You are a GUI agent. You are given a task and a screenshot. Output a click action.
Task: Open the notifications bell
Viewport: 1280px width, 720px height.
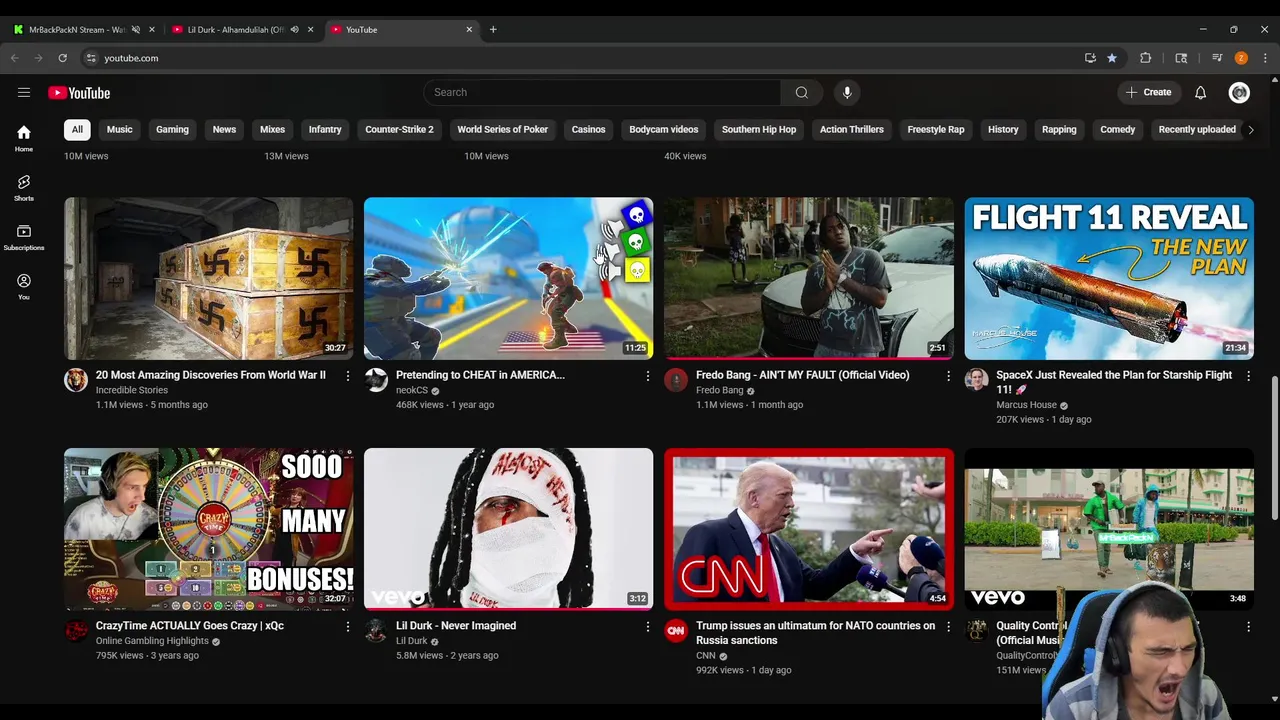1200,93
